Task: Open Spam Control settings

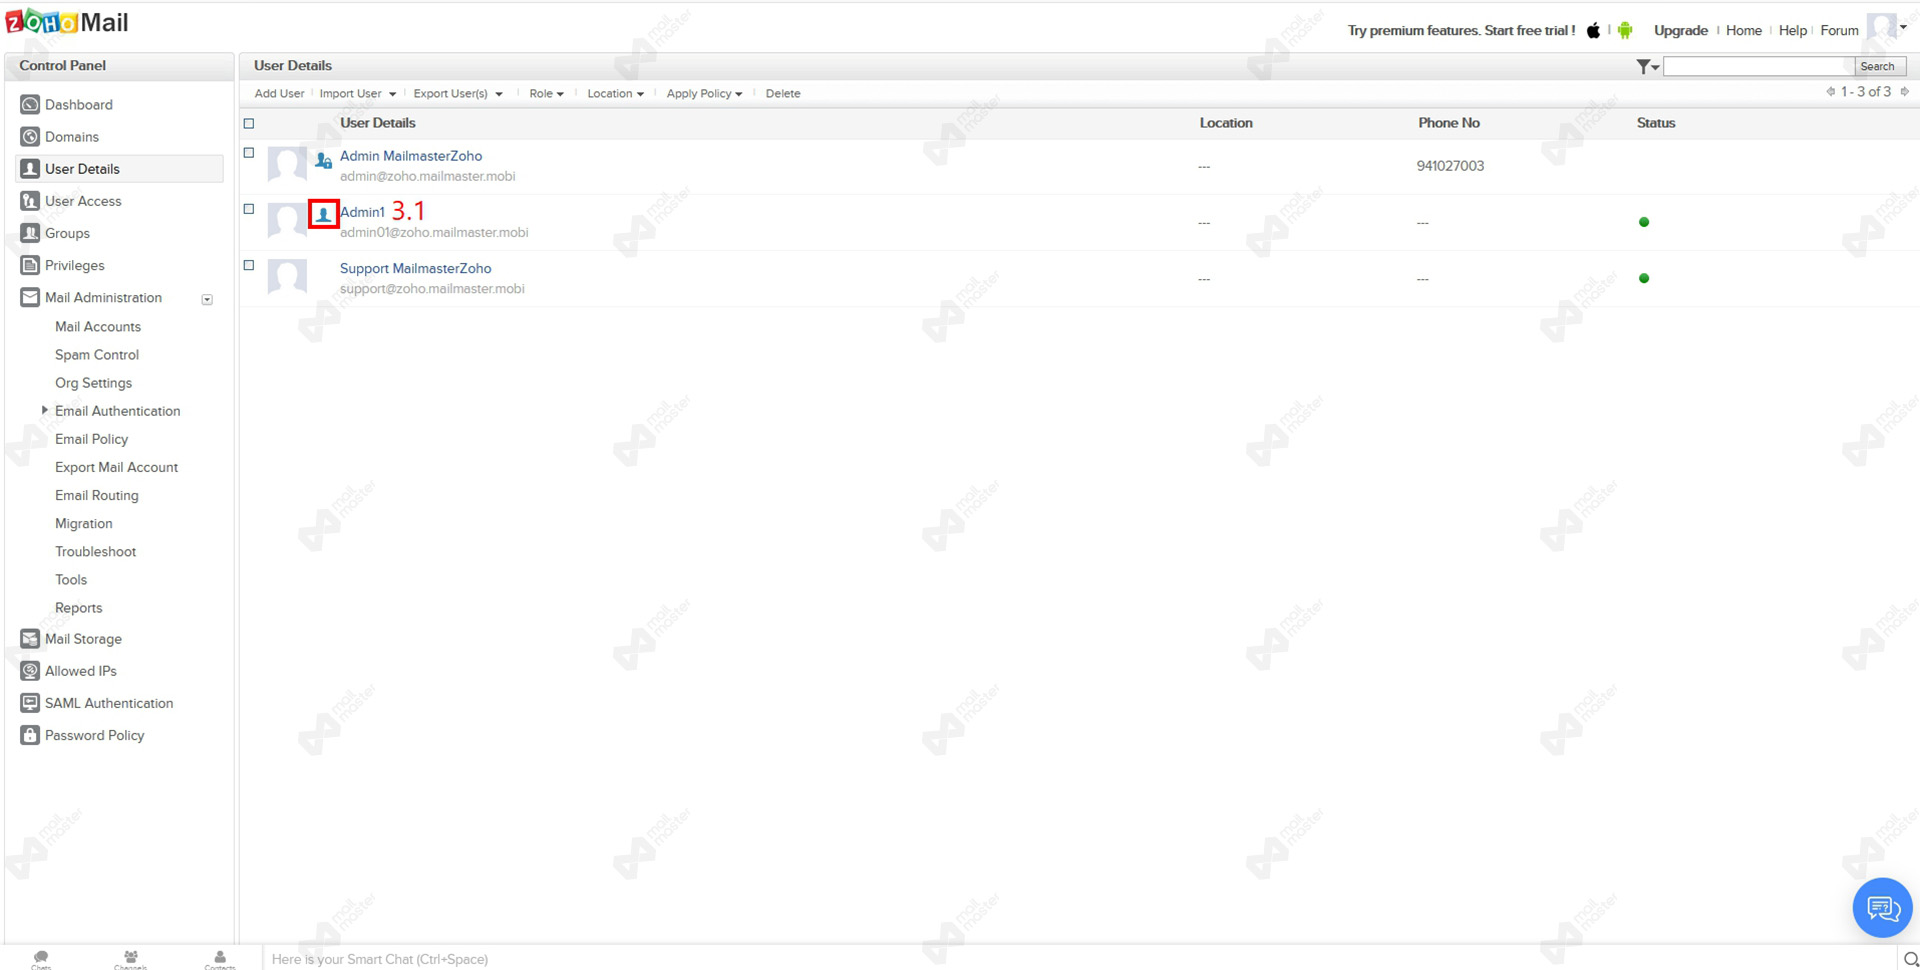Action: (x=97, y=355)
